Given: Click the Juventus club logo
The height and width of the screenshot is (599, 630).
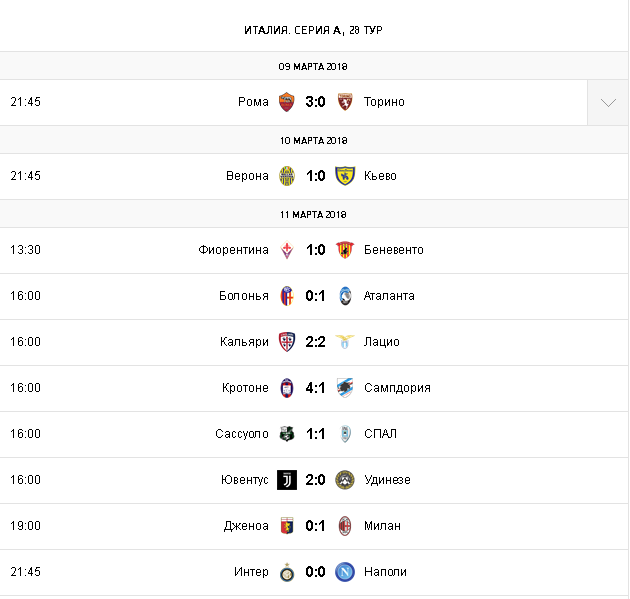Looking at the screenshot, I should tap(287, 480).
